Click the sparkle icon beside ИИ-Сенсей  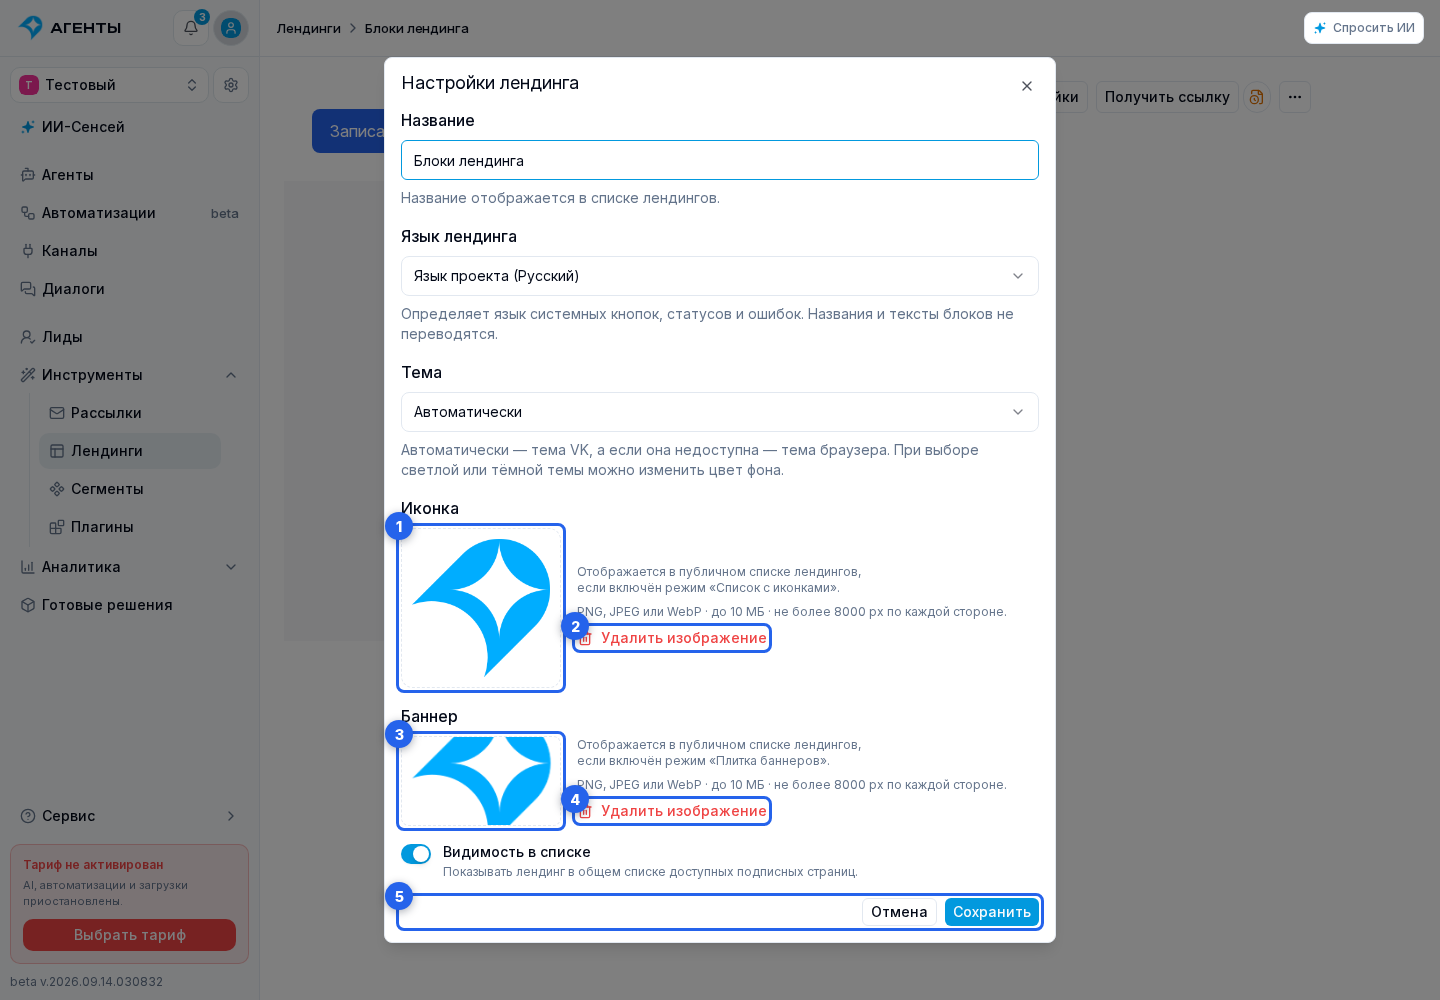(28, 127)
